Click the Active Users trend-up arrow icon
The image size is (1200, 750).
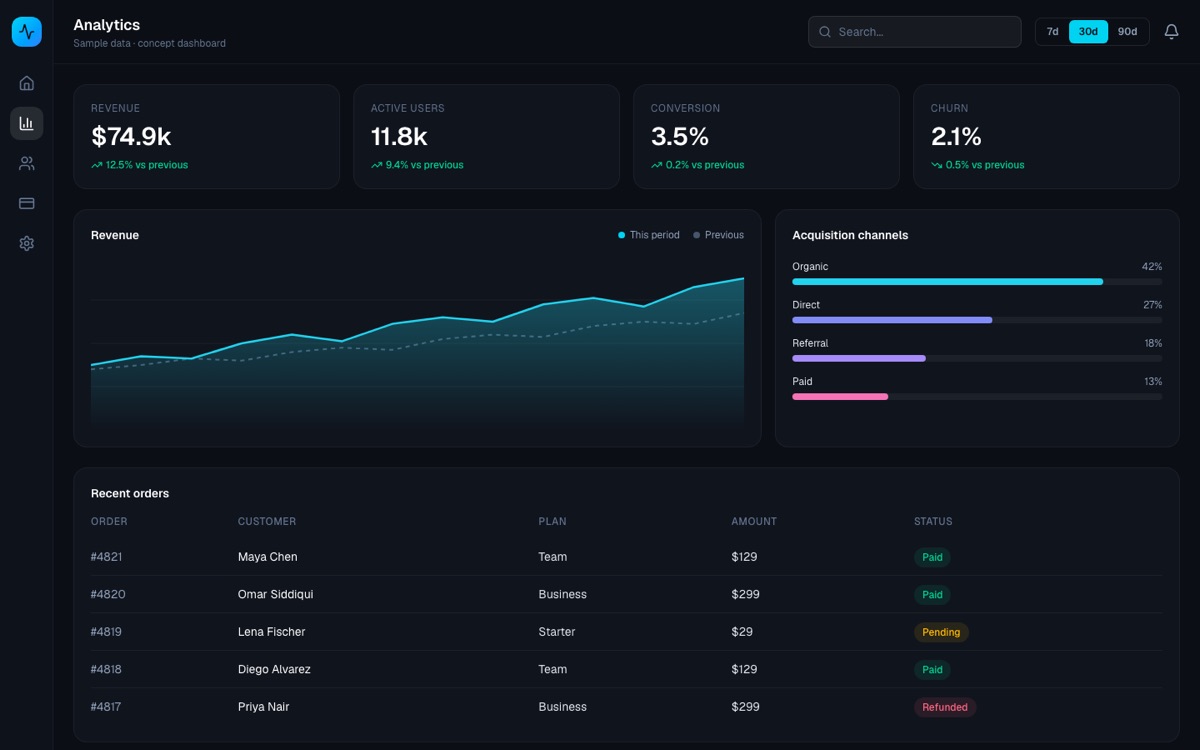[377, 165]
